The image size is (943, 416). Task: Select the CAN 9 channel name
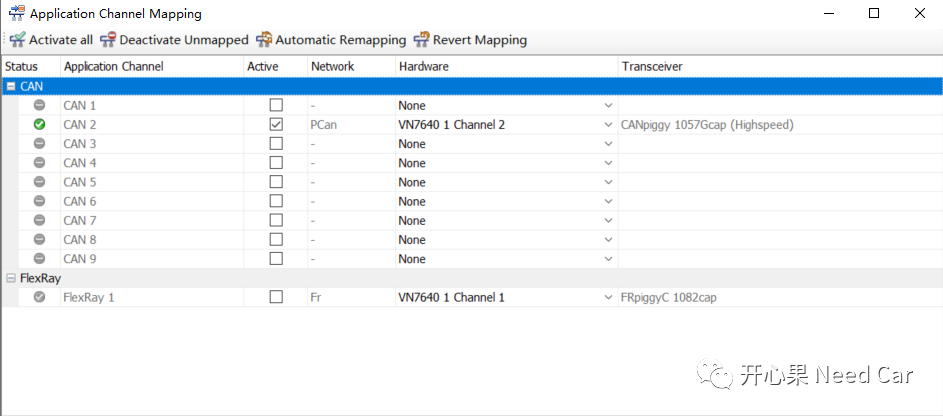pos(80,260)
